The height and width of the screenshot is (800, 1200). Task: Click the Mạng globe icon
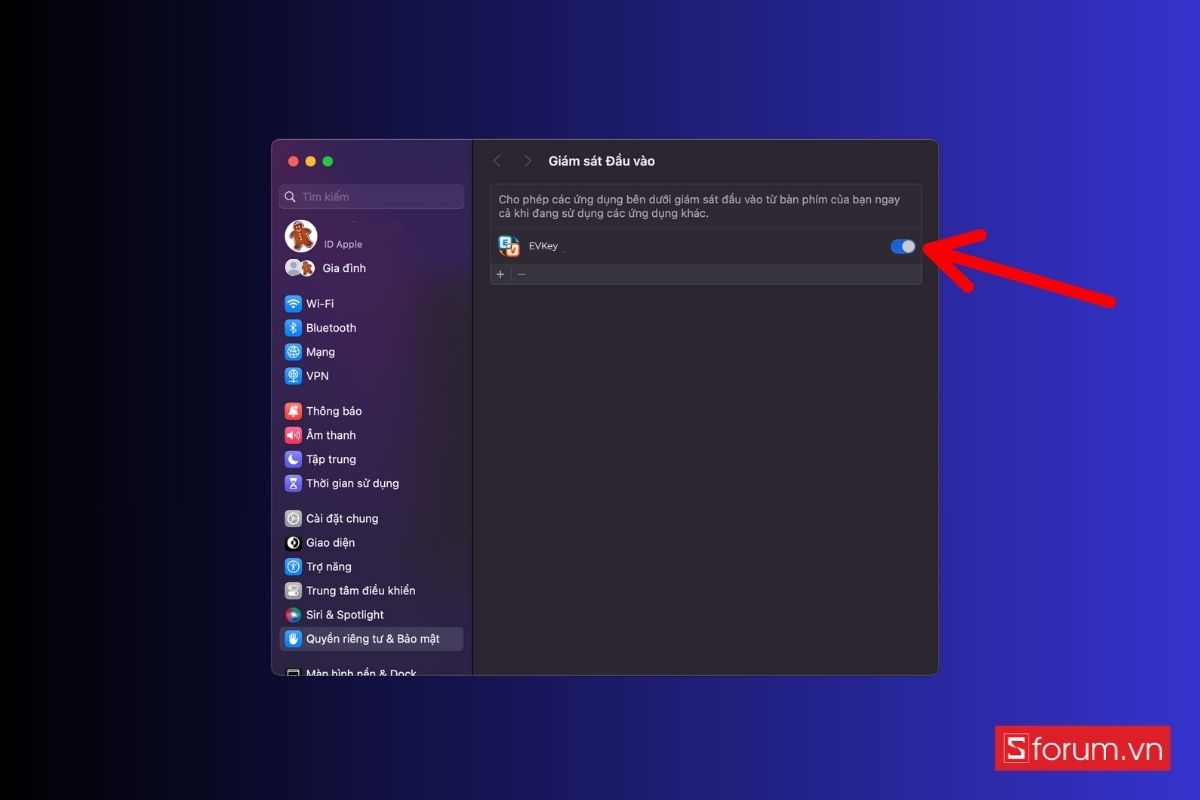pos(293,352)
